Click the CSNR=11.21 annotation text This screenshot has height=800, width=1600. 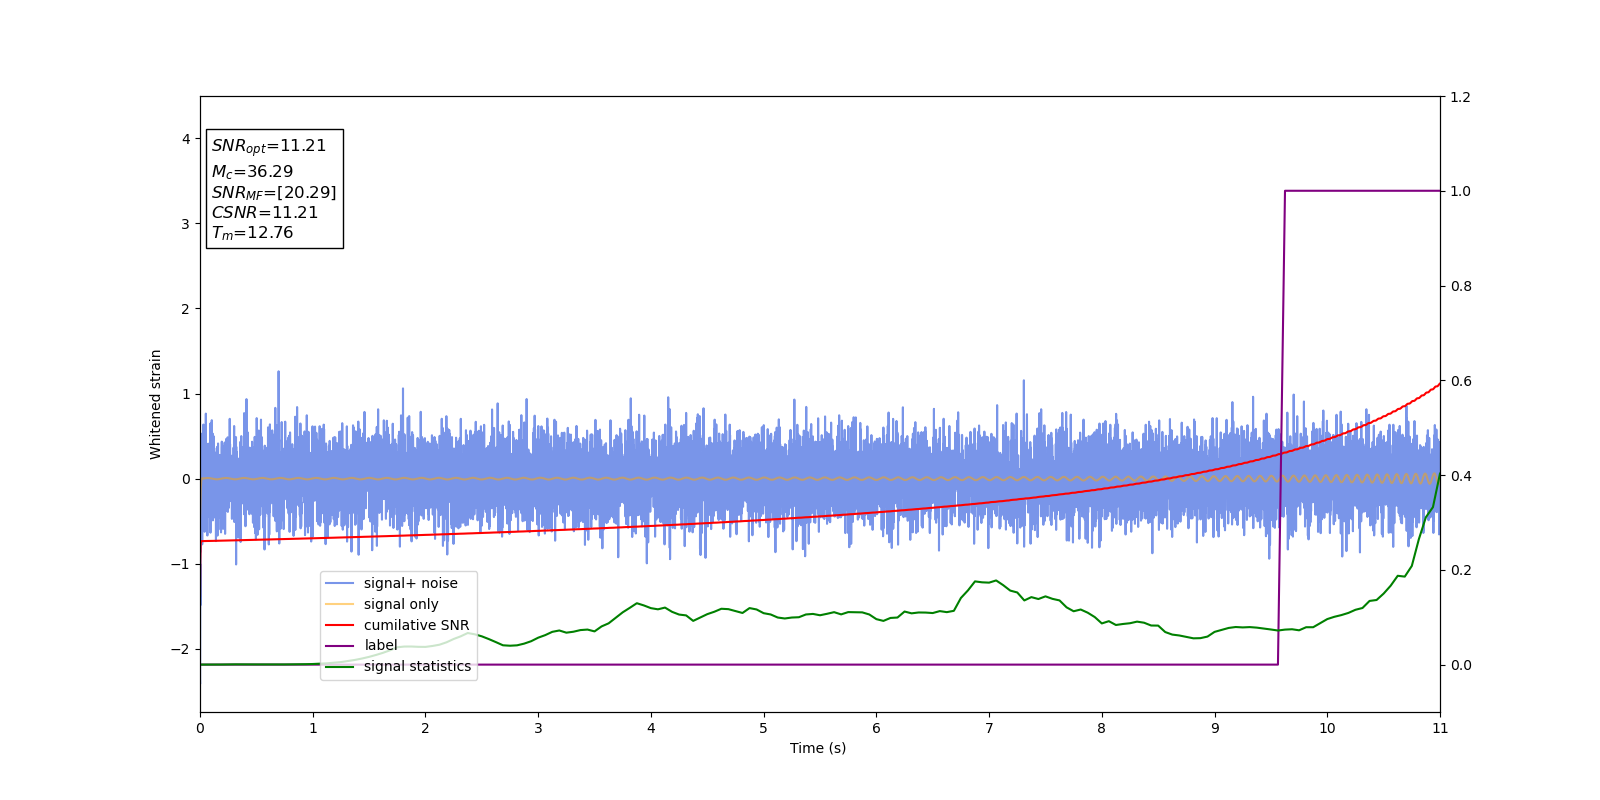(x=265, y=213)
